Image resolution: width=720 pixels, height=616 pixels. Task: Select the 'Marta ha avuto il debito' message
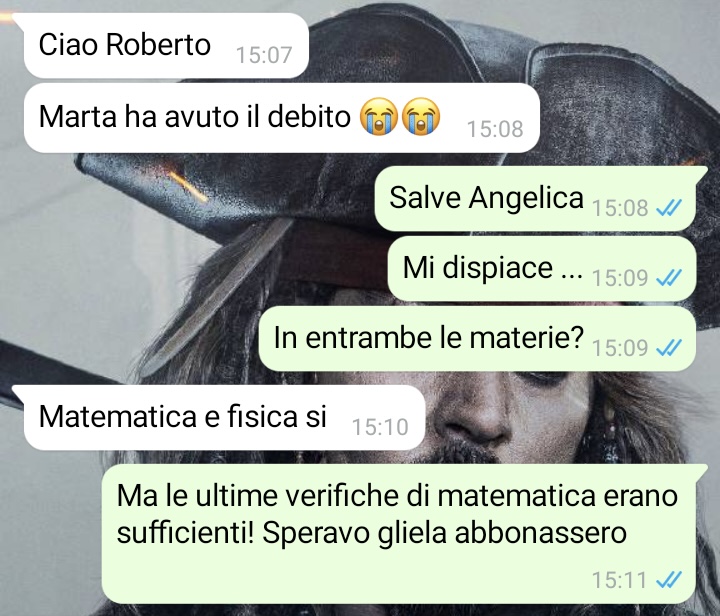pyautogui.click(x=281, y=118)
